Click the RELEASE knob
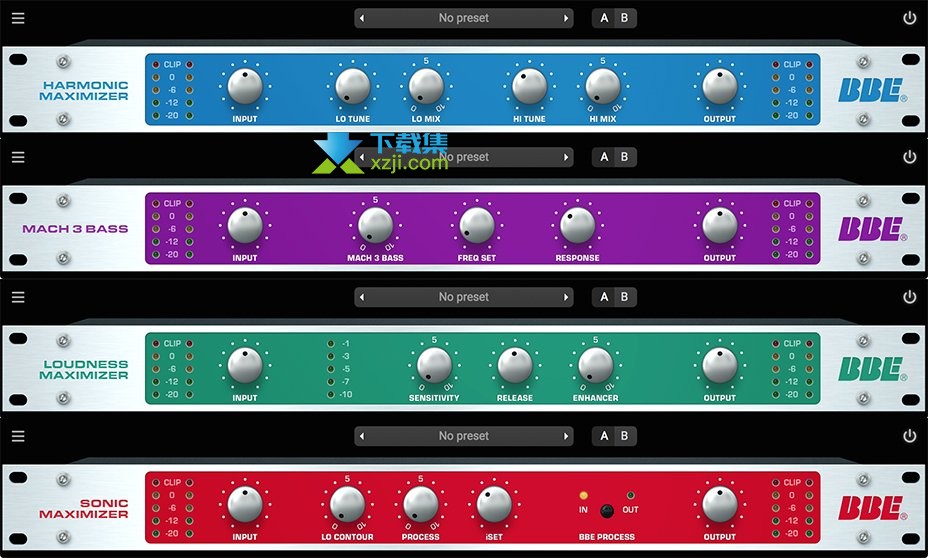This screenshot has height=558, width=928. pos(514,365)
